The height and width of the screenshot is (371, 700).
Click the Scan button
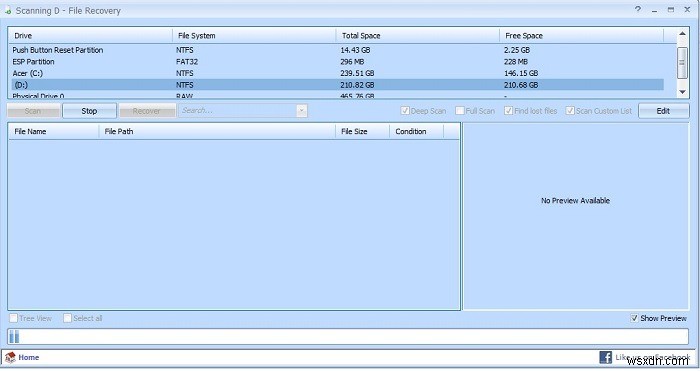point(33,111)
